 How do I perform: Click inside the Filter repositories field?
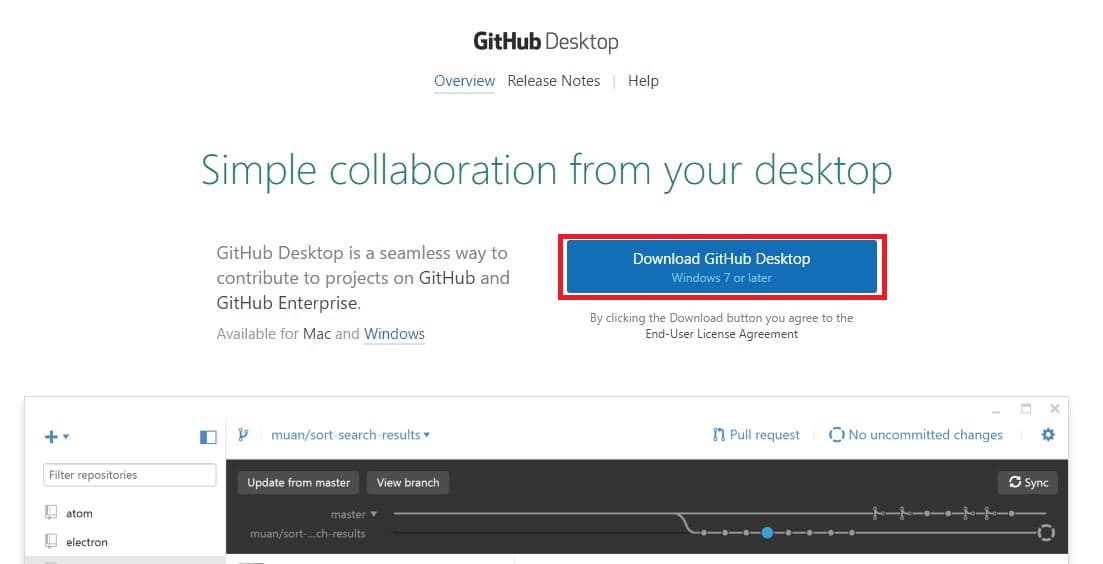(129, 475)
